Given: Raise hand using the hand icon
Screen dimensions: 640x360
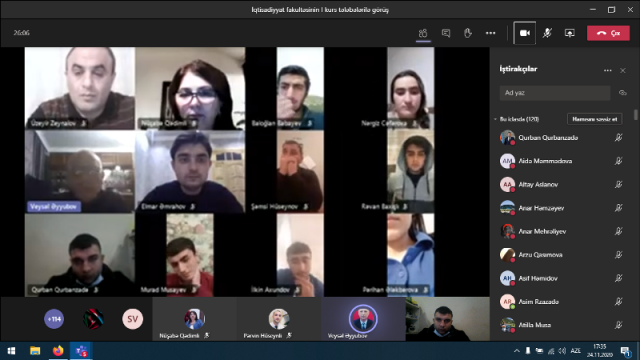Looking at the screenshot, I should tap(468, 33).
